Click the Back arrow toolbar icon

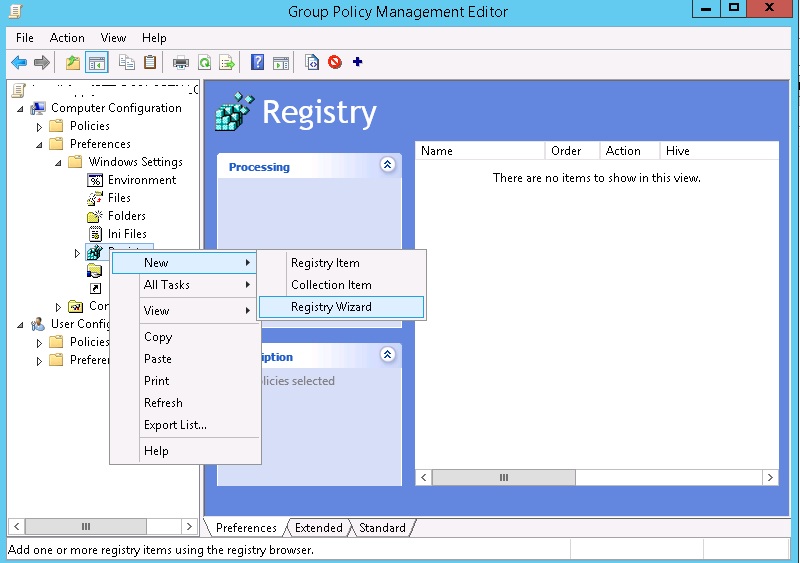pos(18,62)
